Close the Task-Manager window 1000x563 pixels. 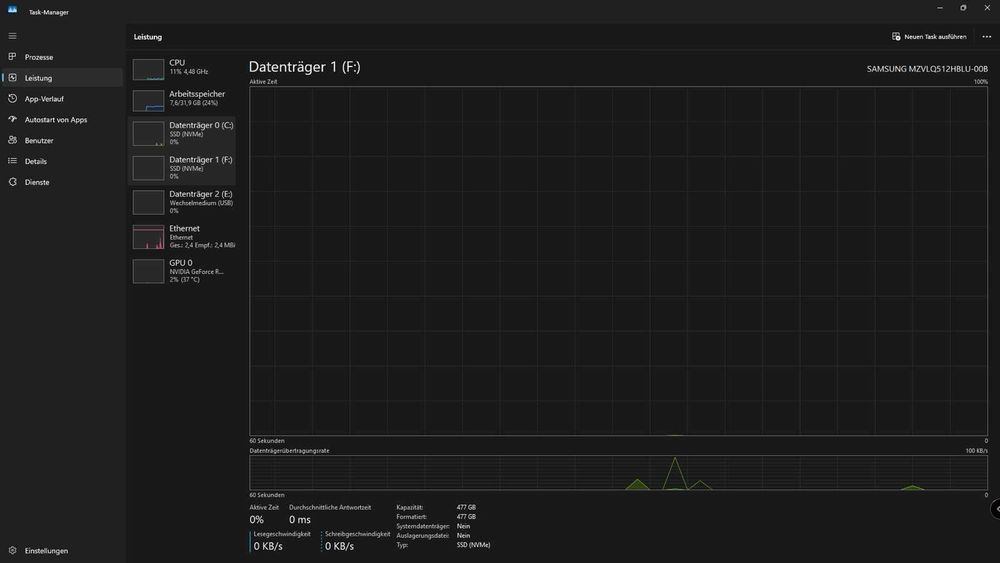(x=987, y=8)
